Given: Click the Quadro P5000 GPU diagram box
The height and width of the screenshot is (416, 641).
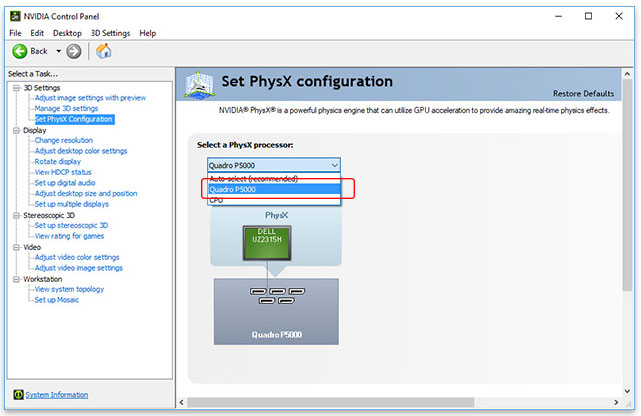Looking at the screenshot, I should [x=276, y=311].
